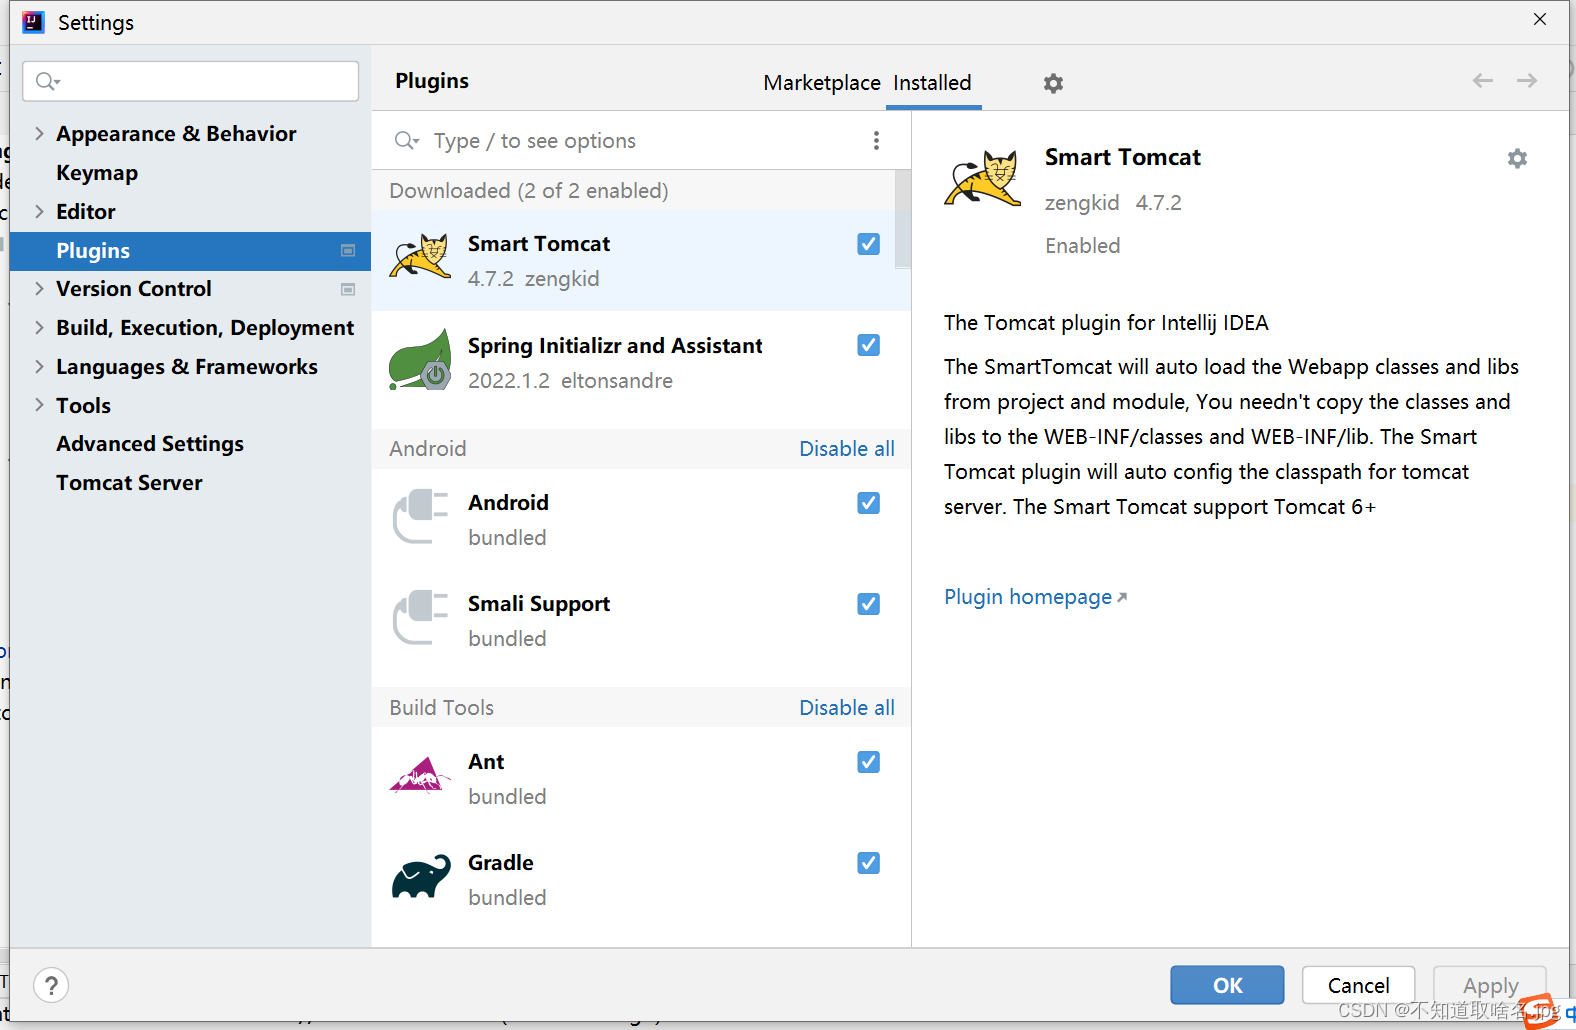The height and width of the screenshot is (1030, 1576).
Task: Click the settings search magnifier icon
Action: (x=47, y=81)
